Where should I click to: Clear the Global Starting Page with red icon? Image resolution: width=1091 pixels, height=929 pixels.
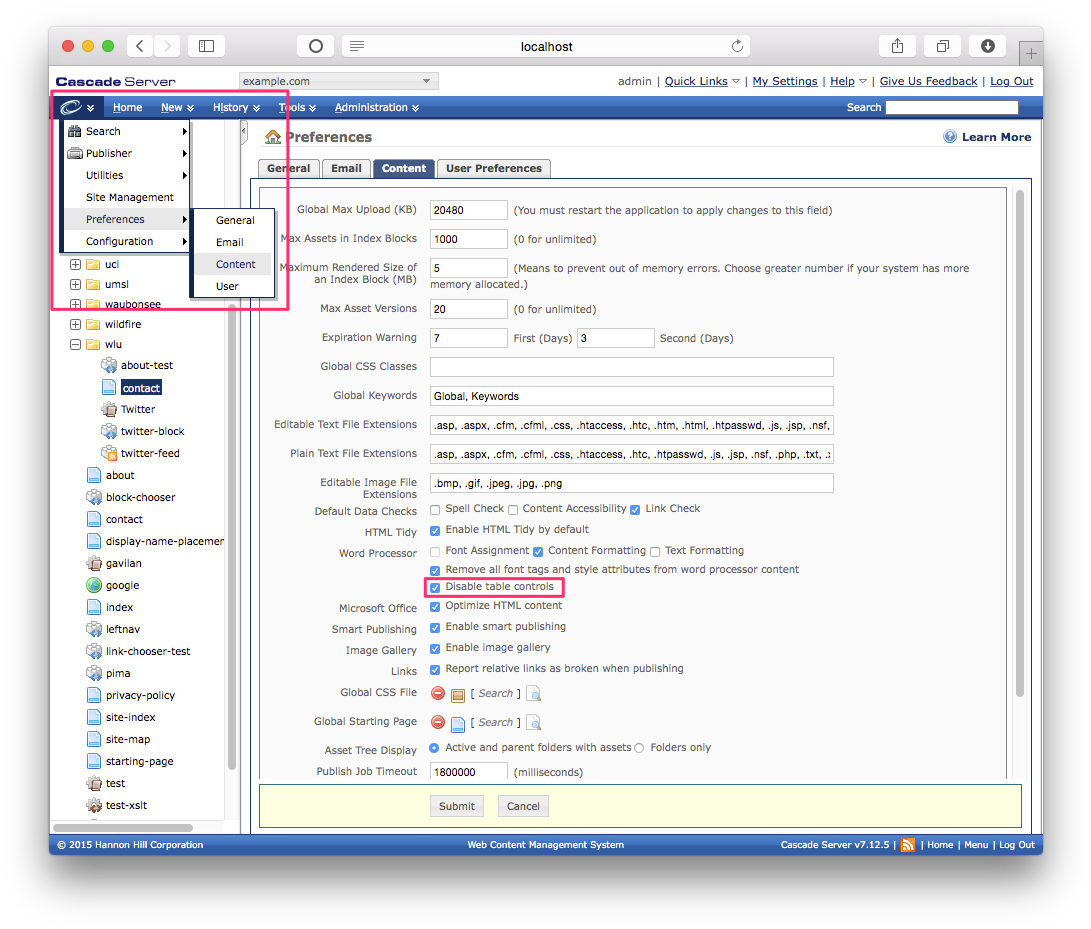click(438, 722)
